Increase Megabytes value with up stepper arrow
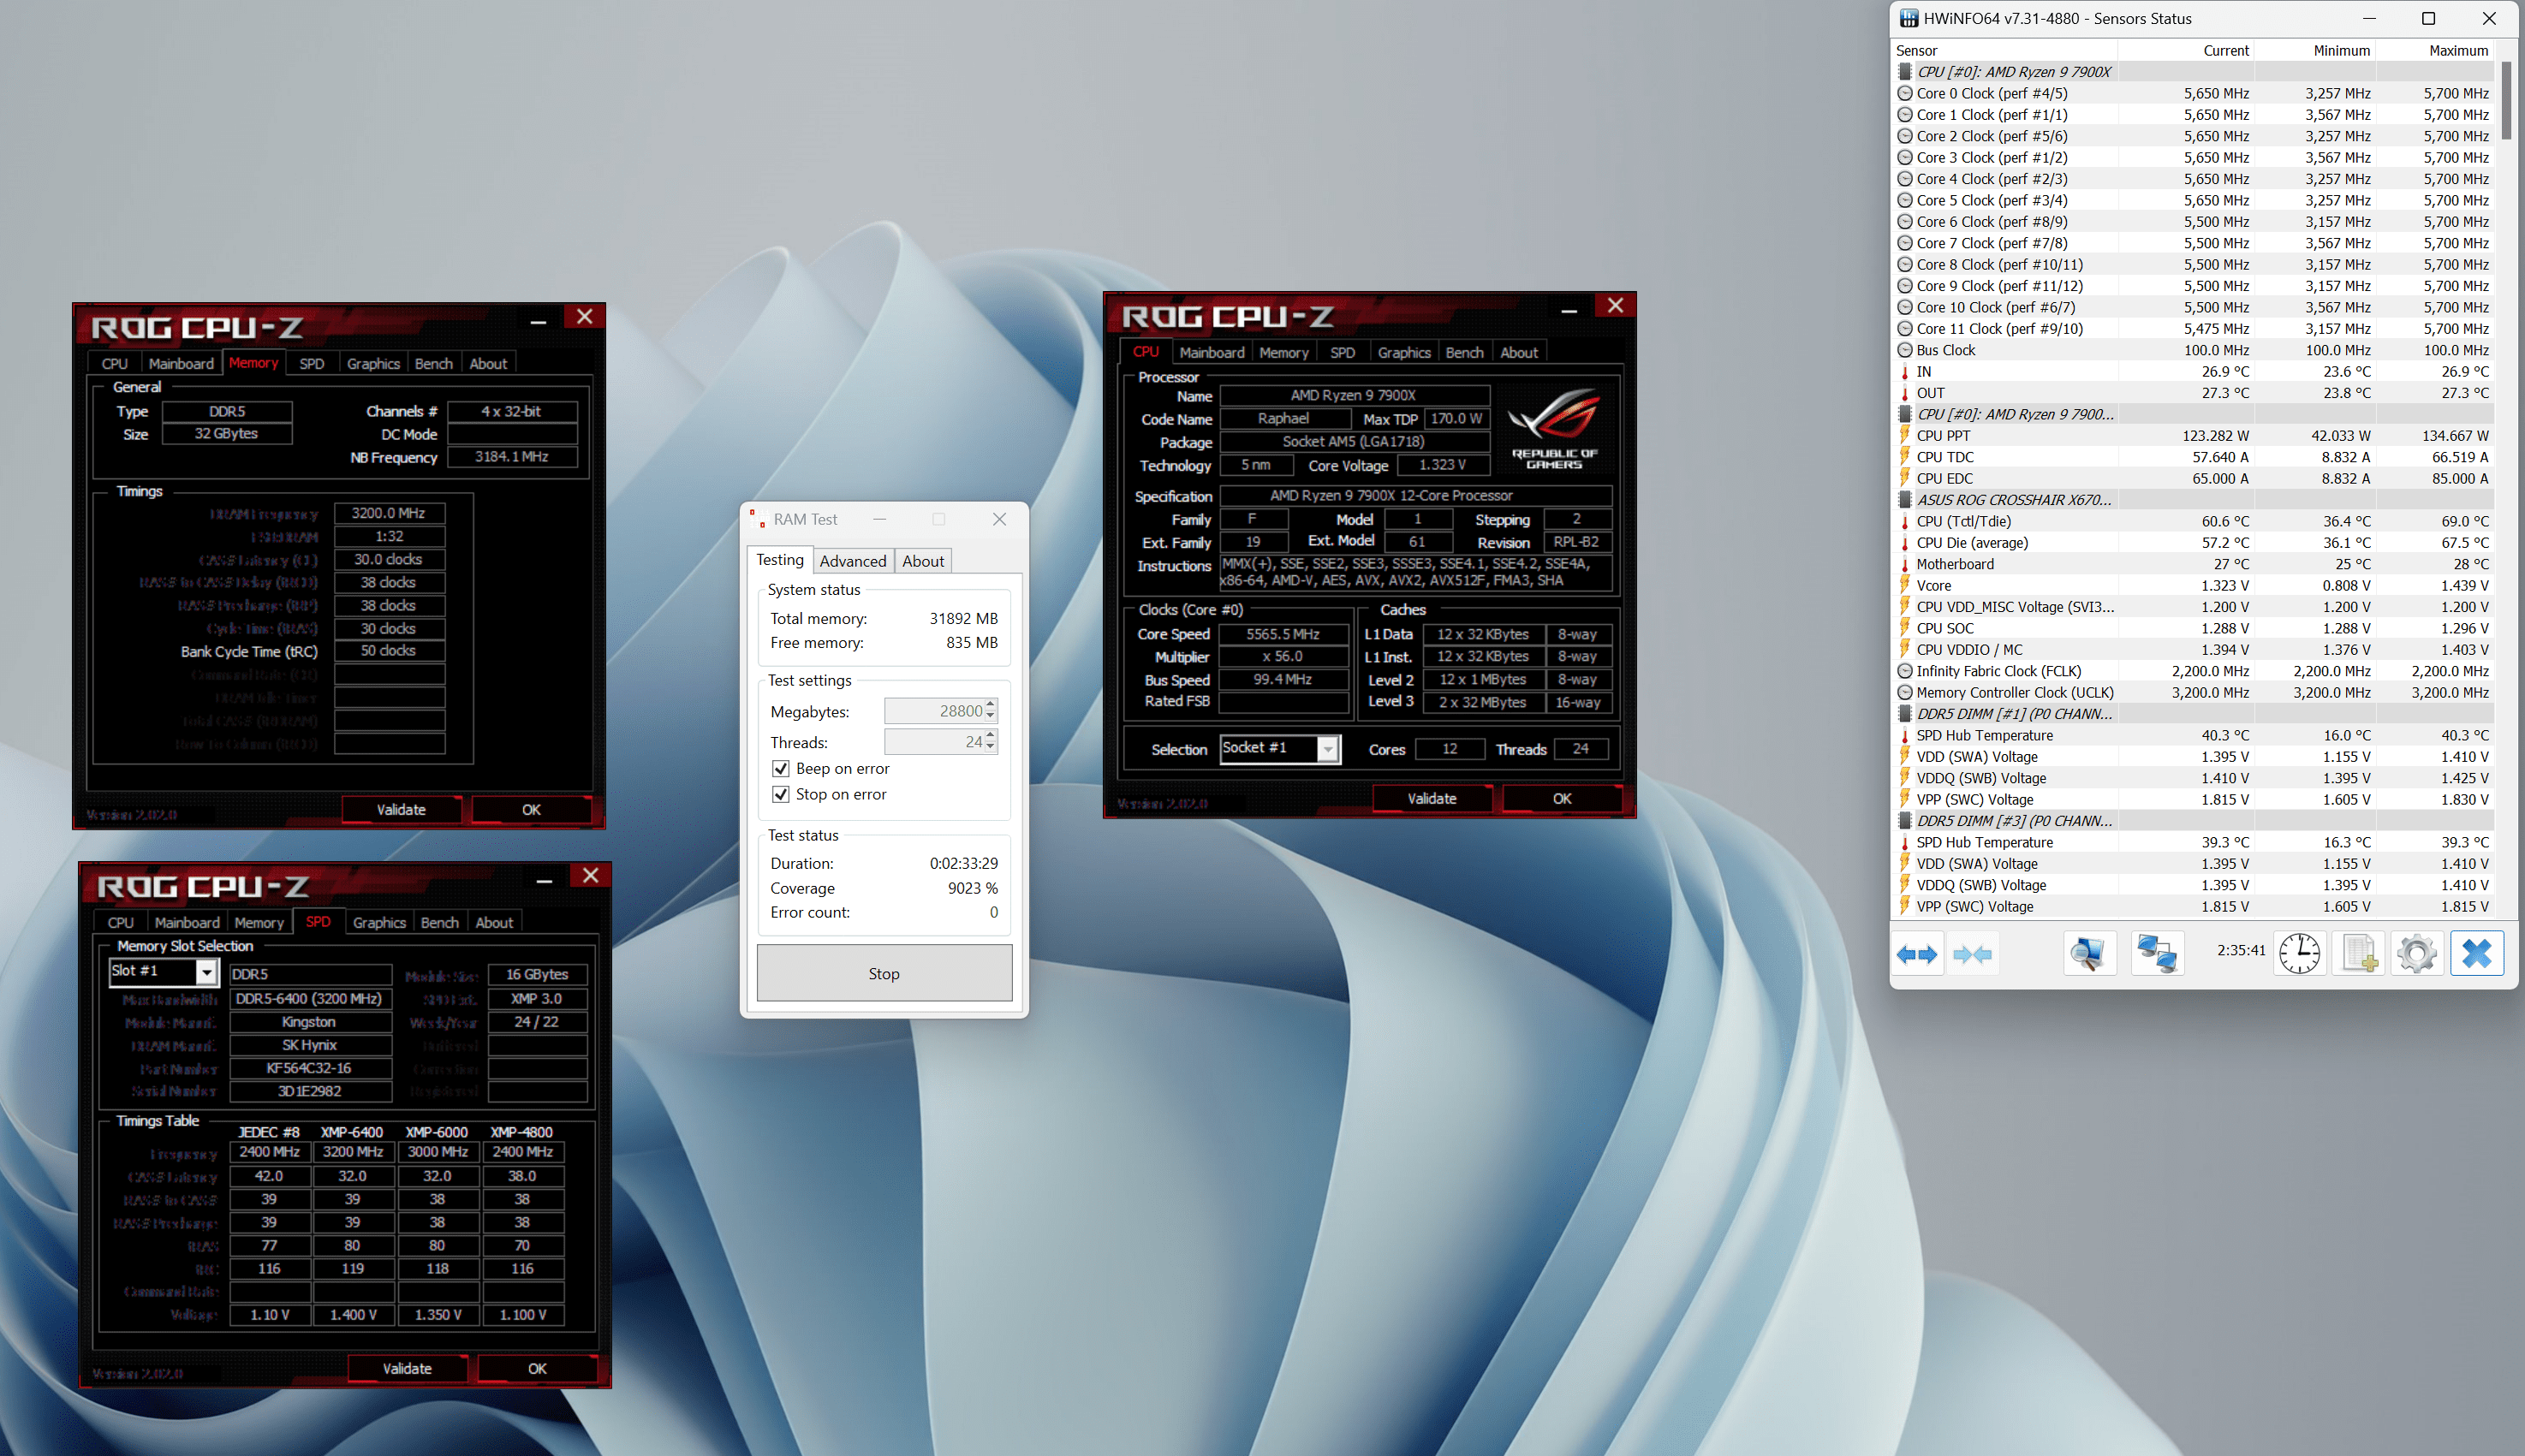This screenshot has width=2525, height=1456. point(990,704)
